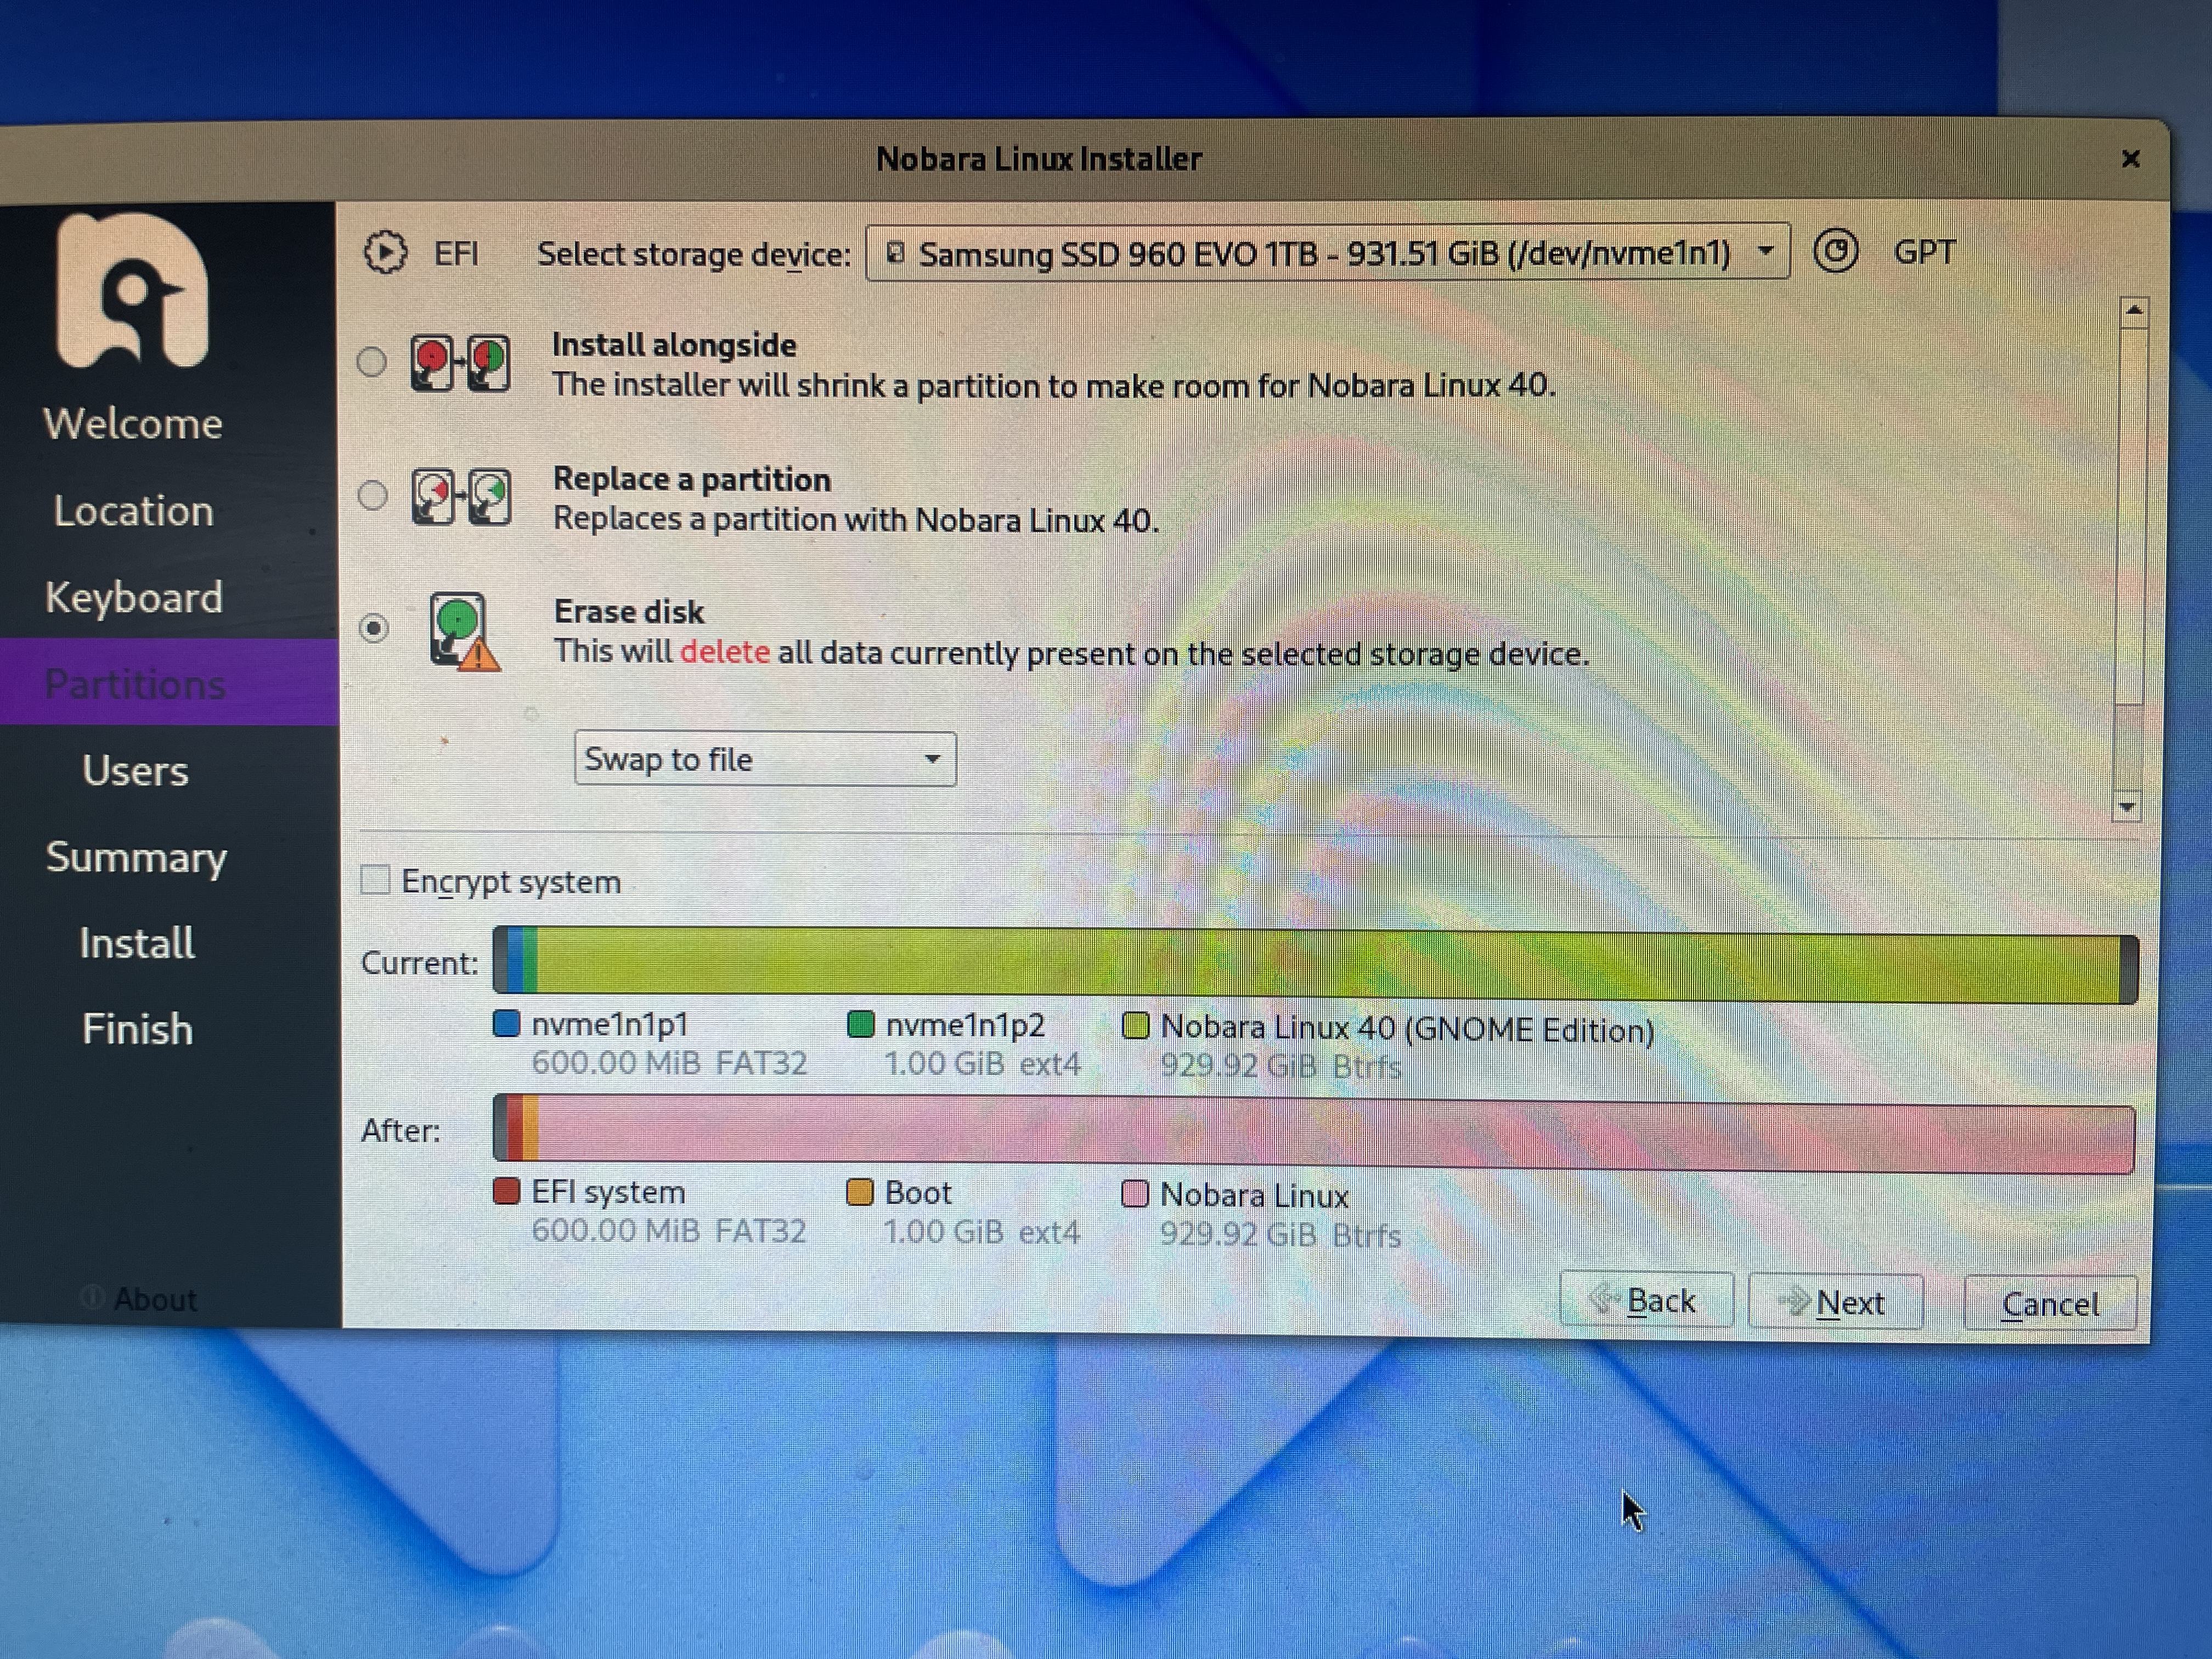Click the Summary step in the sidebar

[137, 858]
